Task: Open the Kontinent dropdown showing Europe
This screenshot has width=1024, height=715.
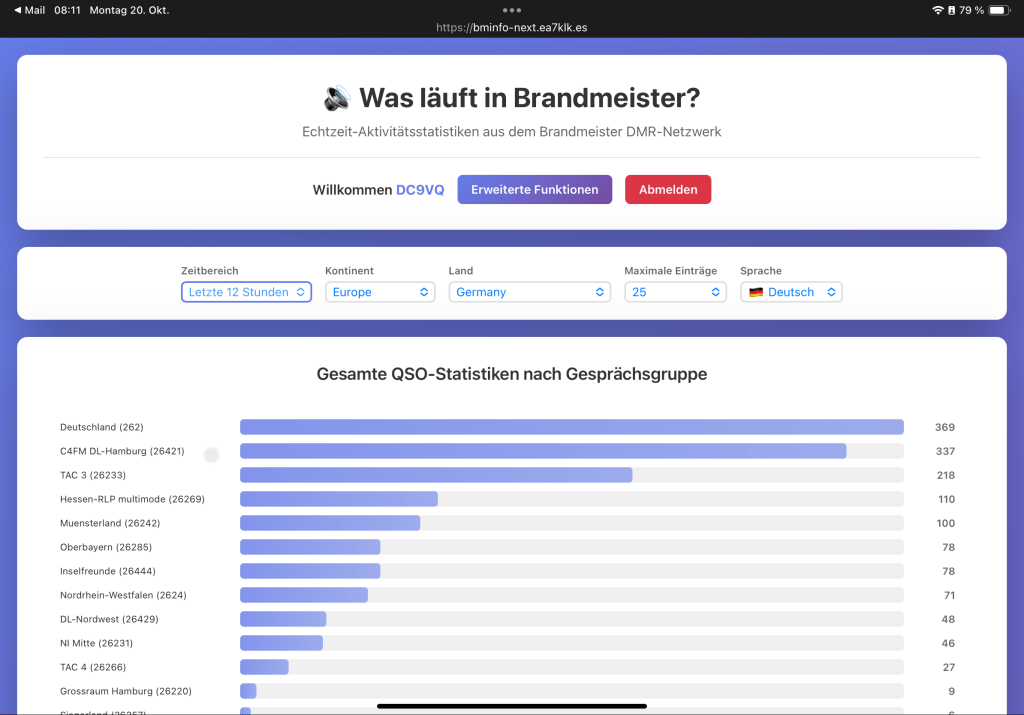Action: tap(380, 292)
